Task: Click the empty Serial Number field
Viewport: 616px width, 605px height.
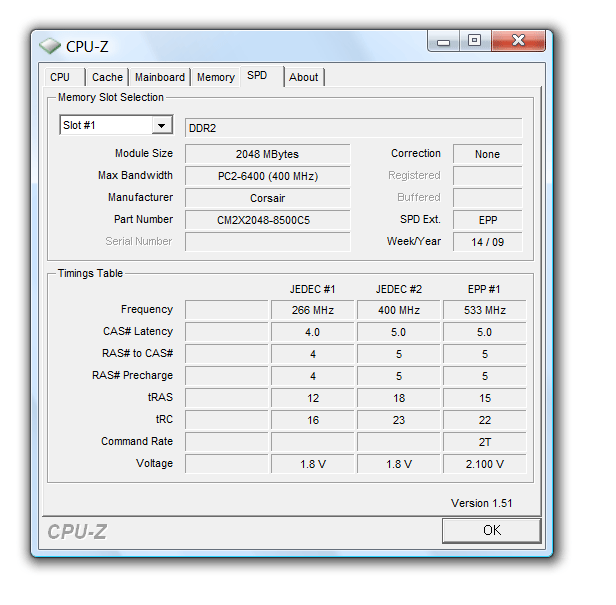Action: coord(268,242)
